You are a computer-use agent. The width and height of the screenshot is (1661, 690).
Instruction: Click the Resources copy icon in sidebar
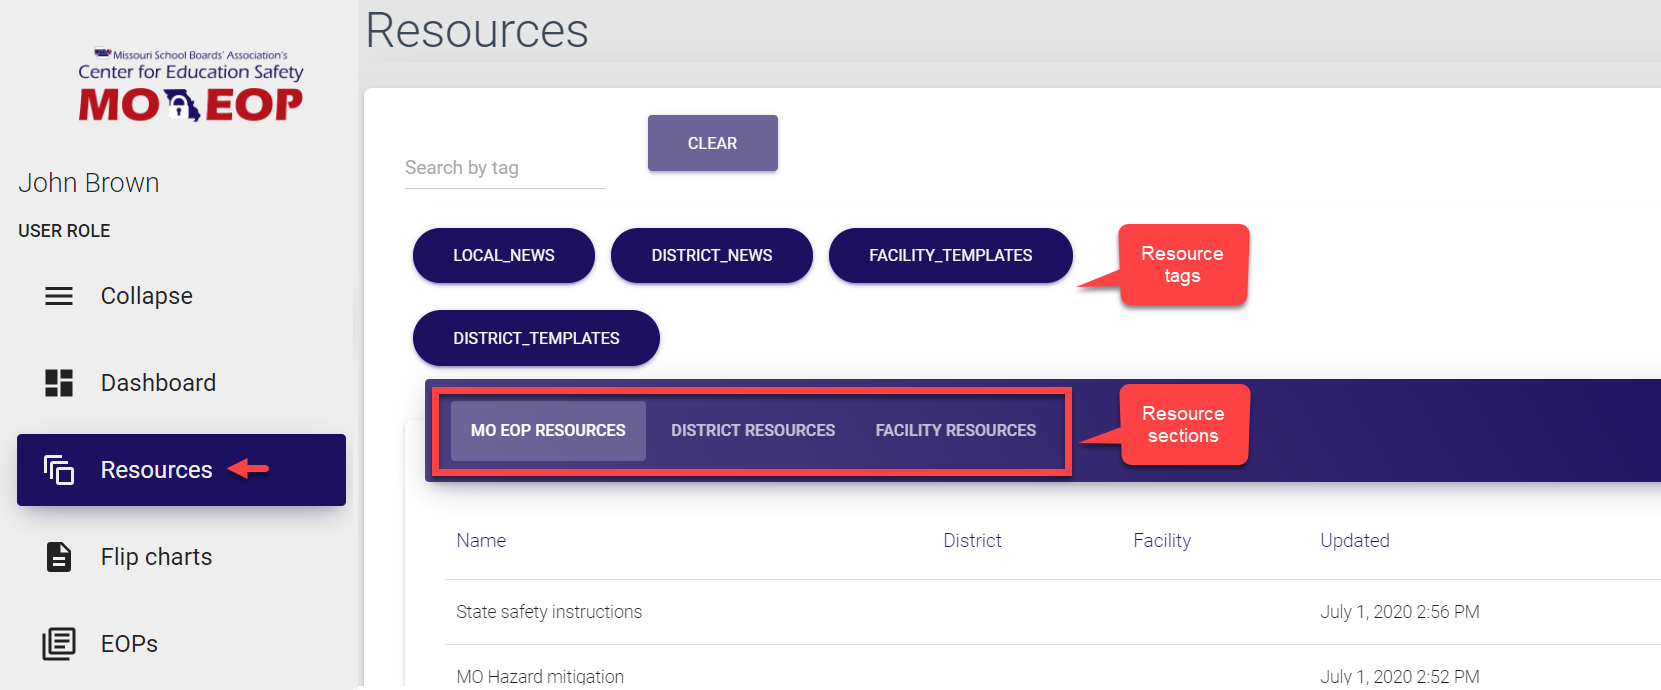(x=59, y=470)
